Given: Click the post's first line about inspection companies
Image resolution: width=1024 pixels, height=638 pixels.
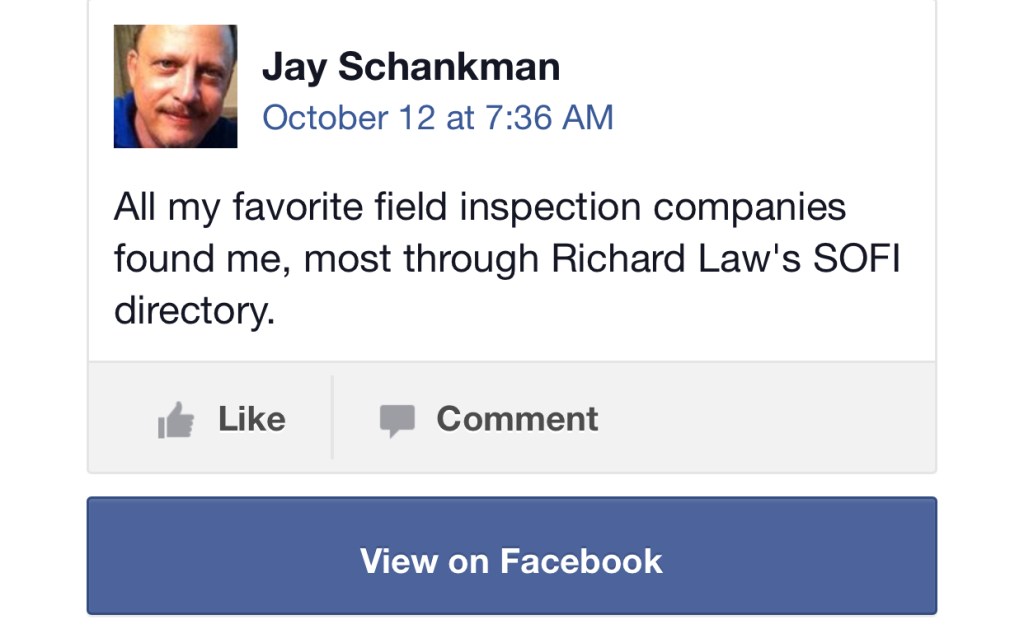Looking at the screenshot, I should tap(479, 208).
